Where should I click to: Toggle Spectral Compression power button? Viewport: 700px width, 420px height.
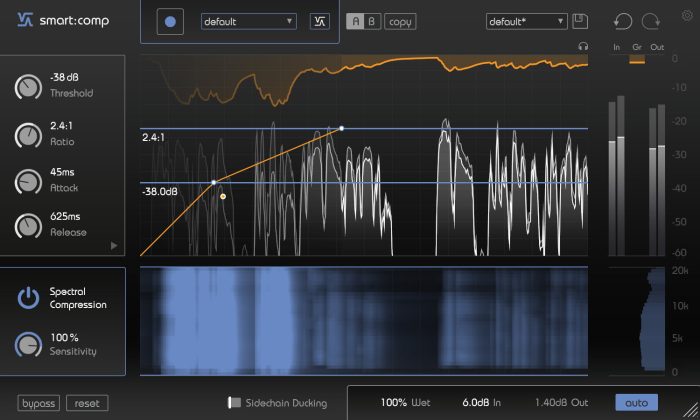point(28,298)
